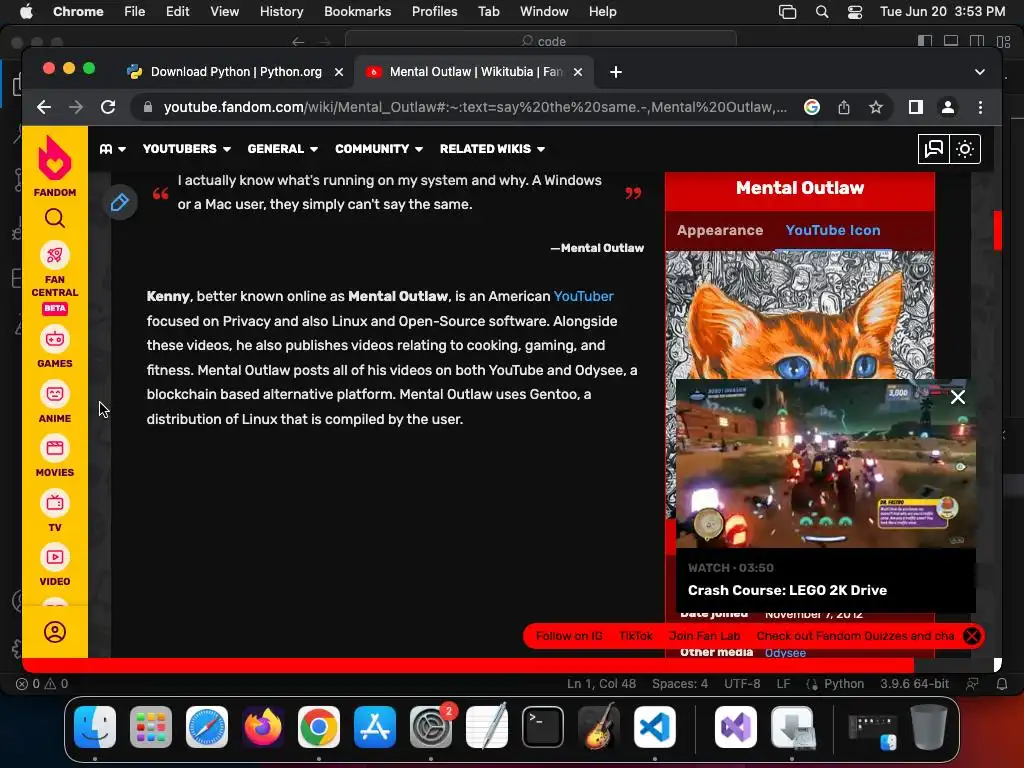
Task: Open the History menu
Action: (x=281, y=12)
